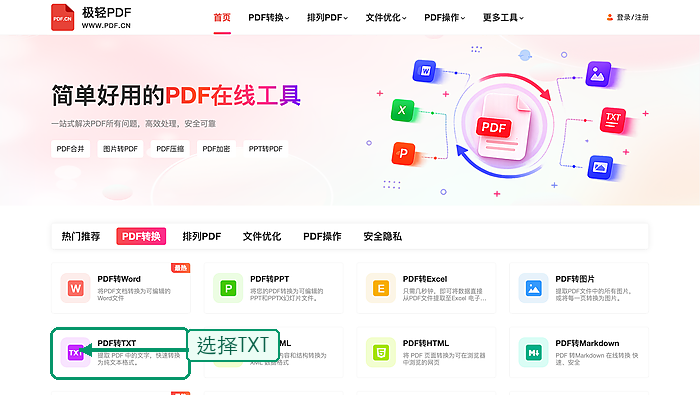Screen dimensions: 700x395
Task: Open the PDF转Excel tool title
Action: (x=425, y=279)
